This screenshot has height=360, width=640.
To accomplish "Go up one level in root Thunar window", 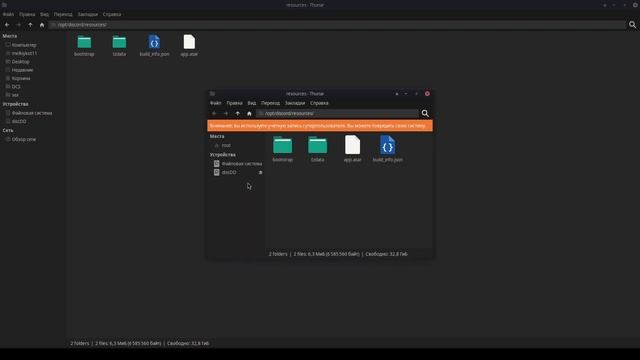I will coord(238,113).
